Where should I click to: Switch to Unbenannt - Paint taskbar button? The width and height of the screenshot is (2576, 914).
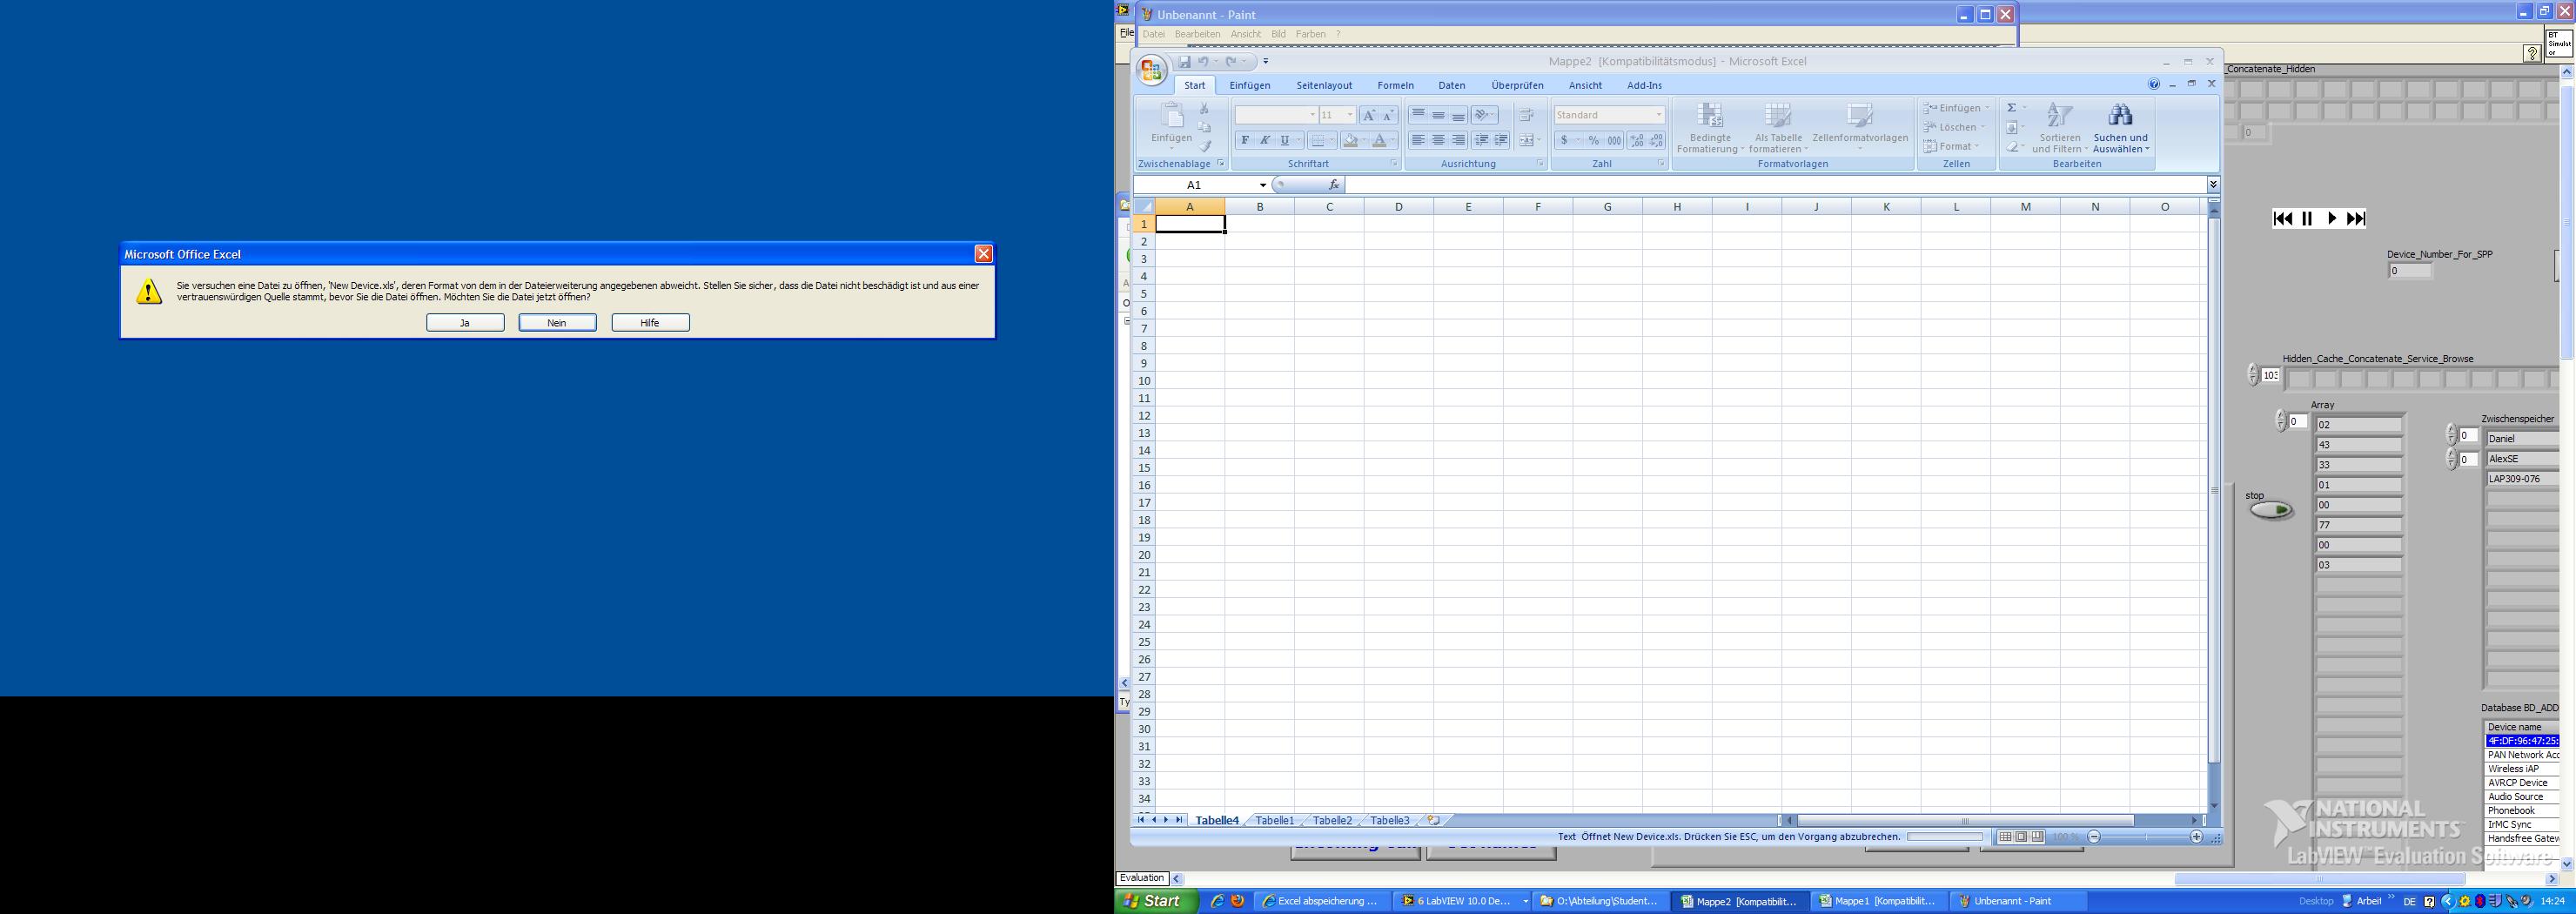2018,901
